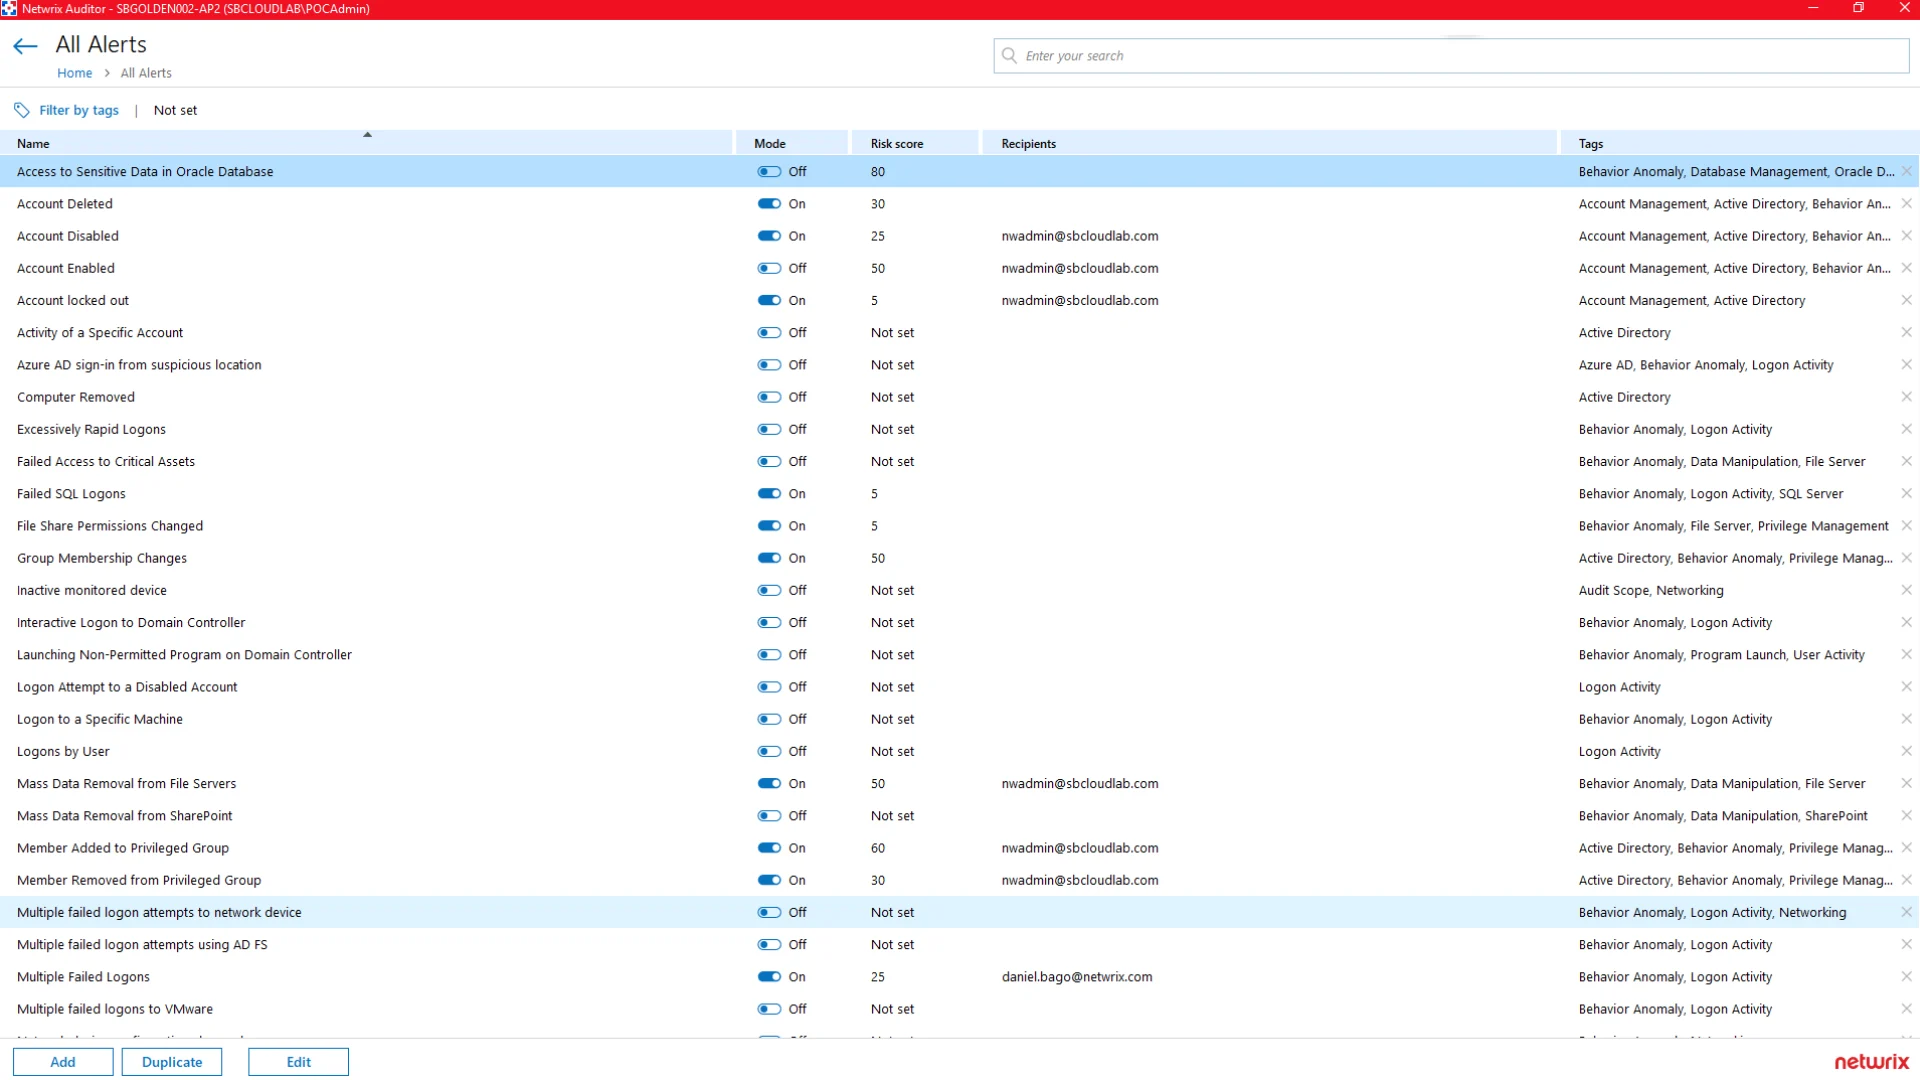The image size is (1920, 1080).
Task: Sort alerts by the Name column header
Action: point(367,143)
